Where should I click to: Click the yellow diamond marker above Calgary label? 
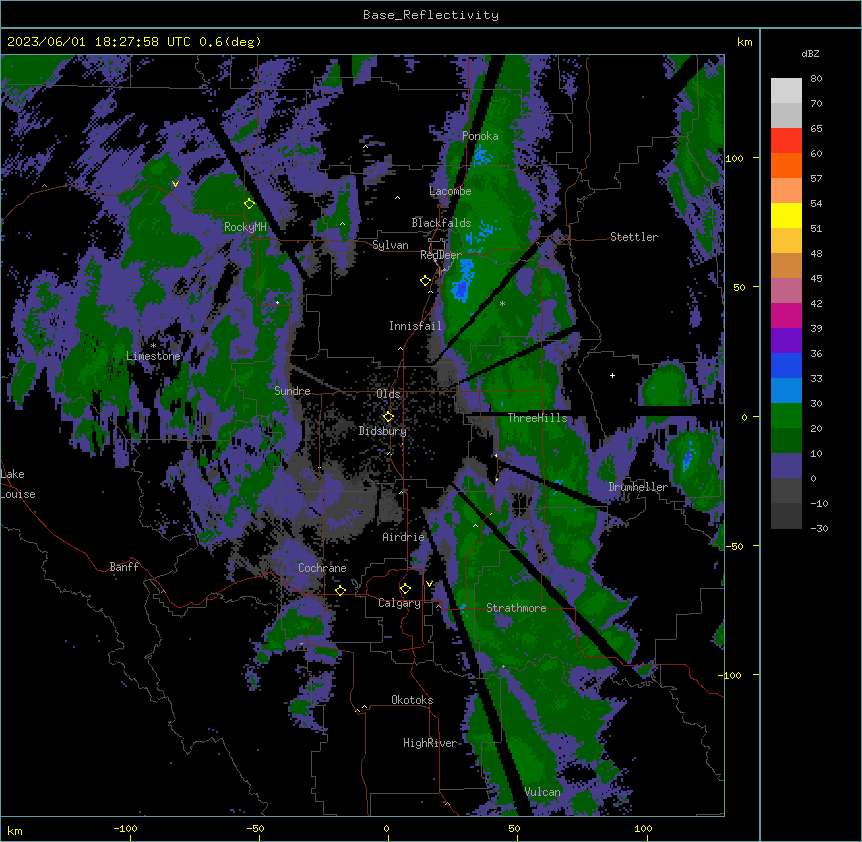pos(405,589)
